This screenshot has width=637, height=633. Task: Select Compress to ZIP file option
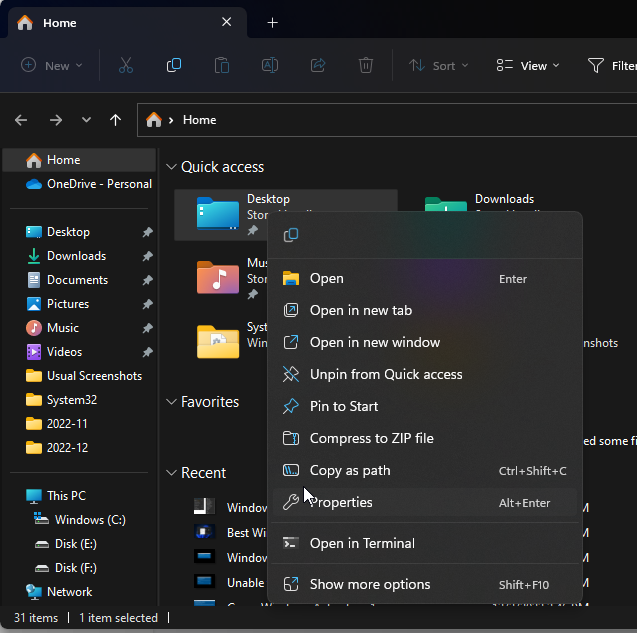coord(371,438)
